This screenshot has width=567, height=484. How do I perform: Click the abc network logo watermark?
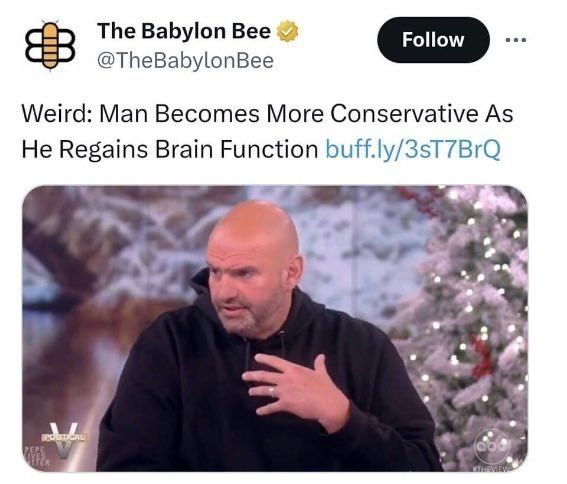492,446
